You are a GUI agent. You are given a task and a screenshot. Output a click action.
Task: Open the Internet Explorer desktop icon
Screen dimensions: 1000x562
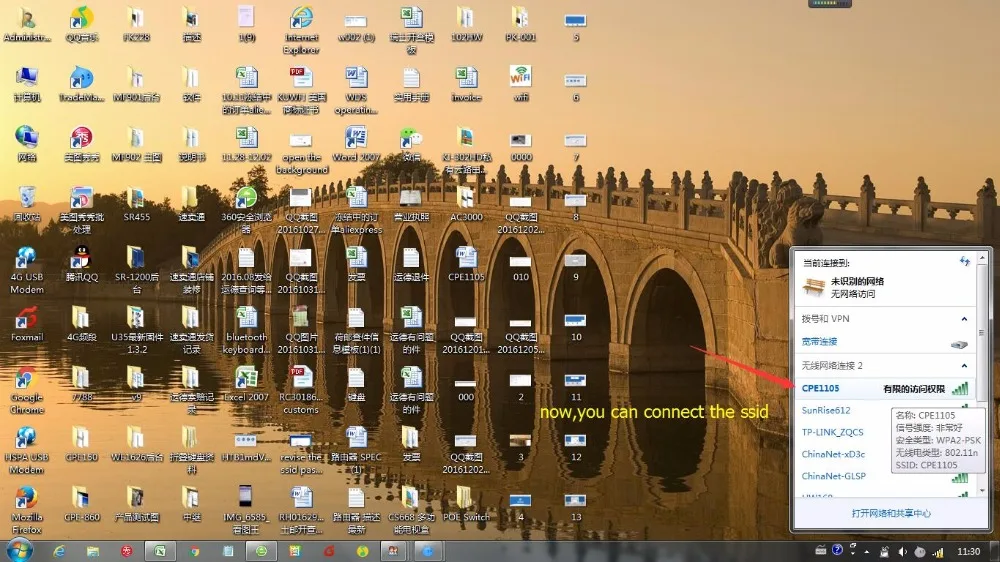click(x=302, y=29)
